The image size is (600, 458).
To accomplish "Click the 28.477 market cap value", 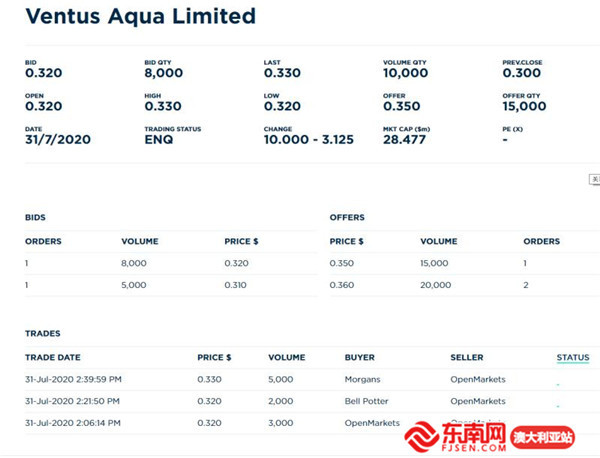I will 404,139.
